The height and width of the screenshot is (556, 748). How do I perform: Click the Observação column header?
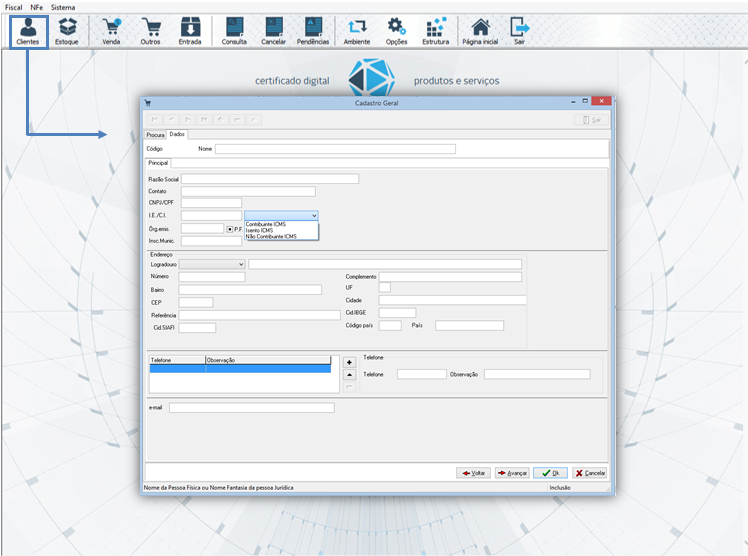tap(268, 360)
